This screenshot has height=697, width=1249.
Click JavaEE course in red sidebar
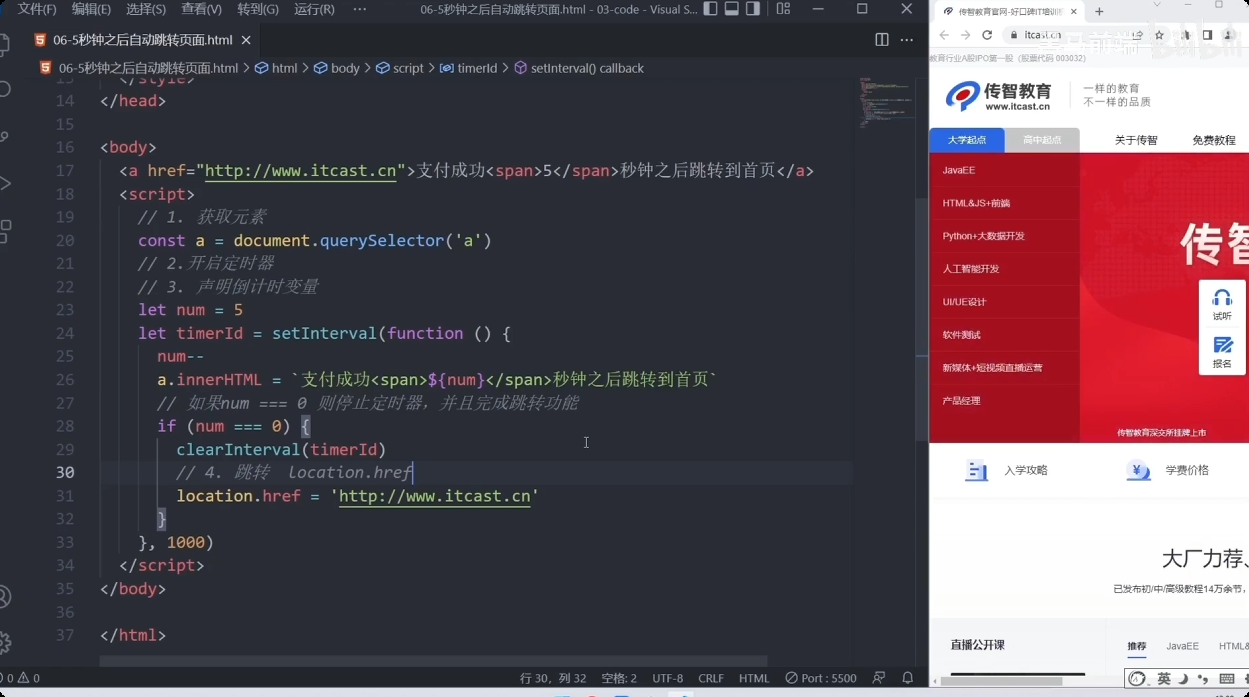(959, 170)
